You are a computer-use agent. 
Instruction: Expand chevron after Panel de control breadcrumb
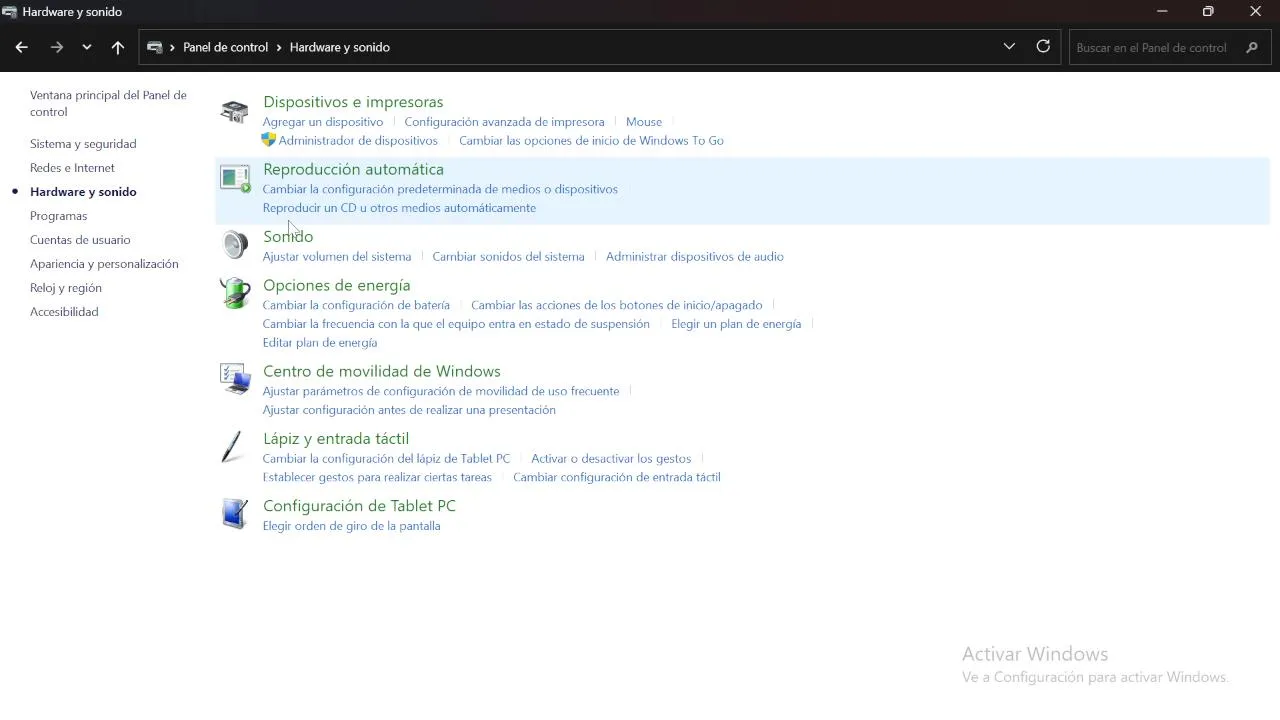(x=279, y=47)
